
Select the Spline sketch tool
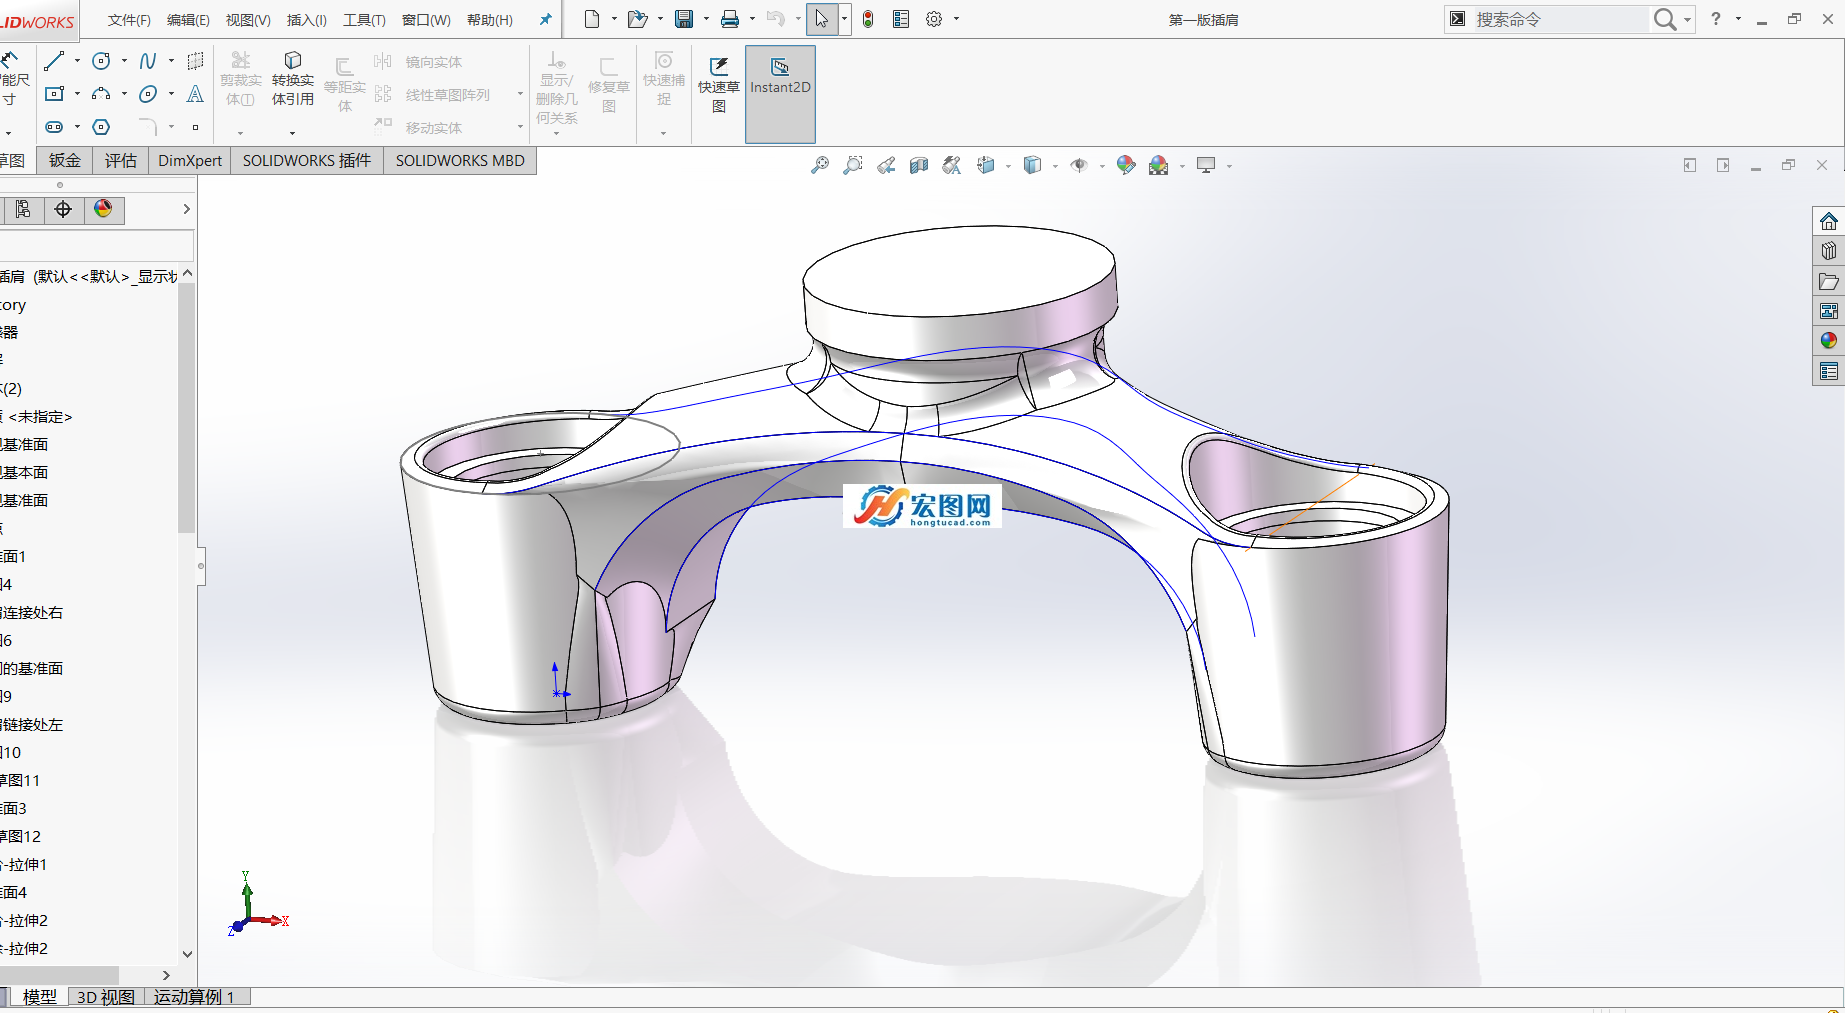click(148, 61)
